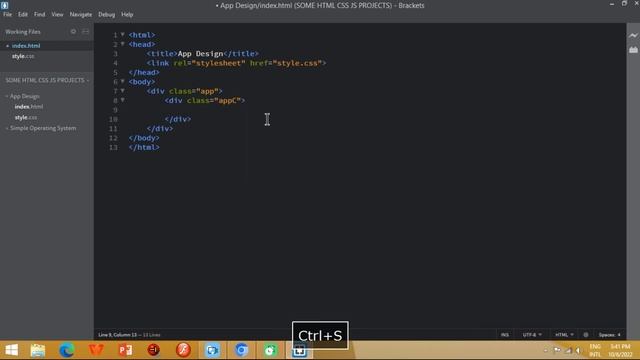Open the blue monitor app in taskbar
Screen dimensions: 640x360
[212, 350]
